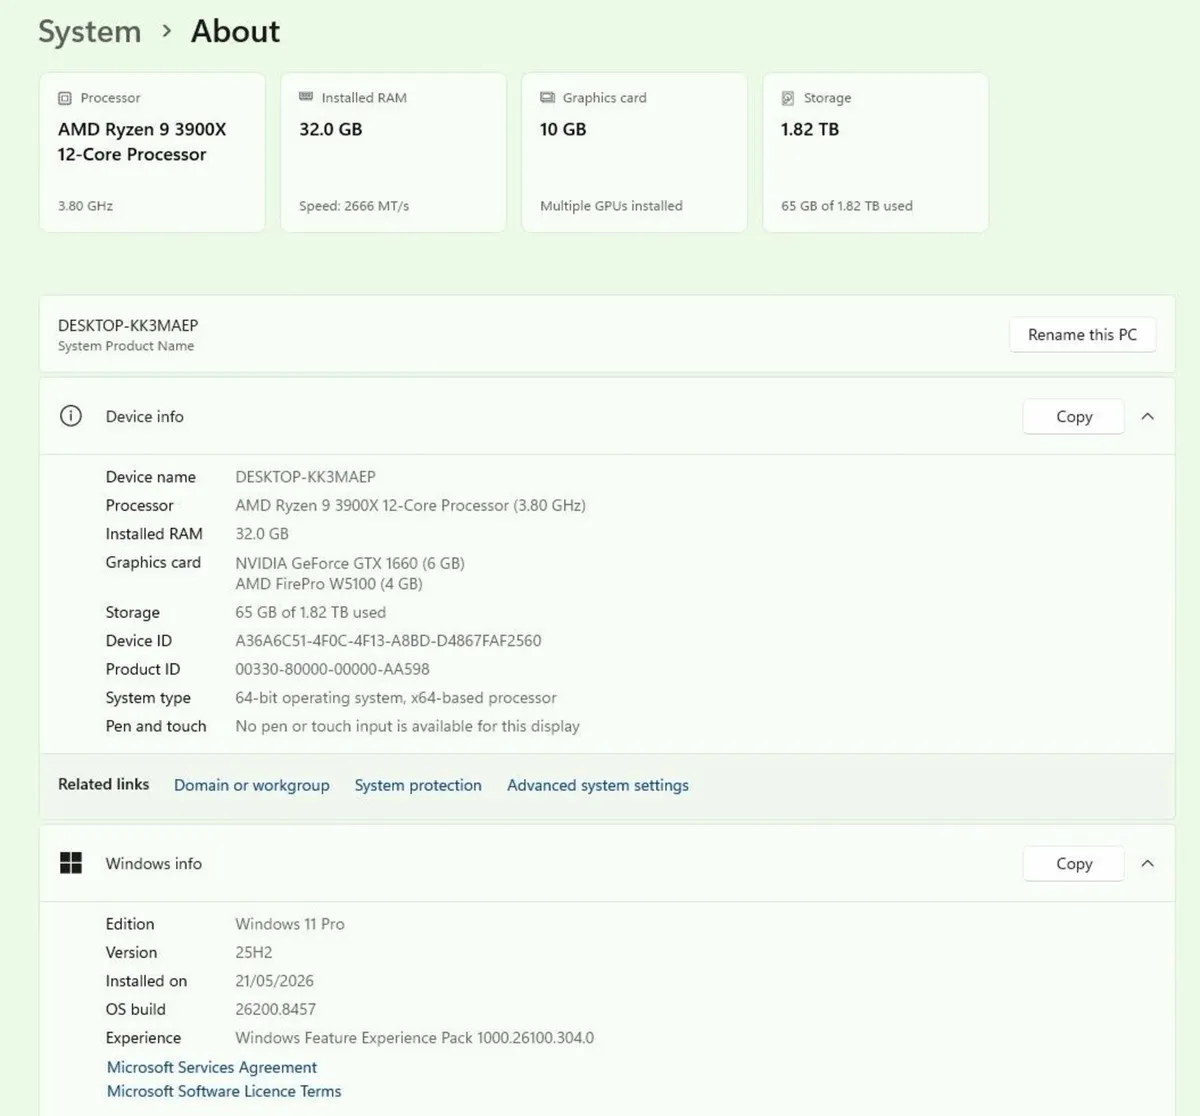
Task: Copy the Device info details
Action: [x=1074, y=417]
